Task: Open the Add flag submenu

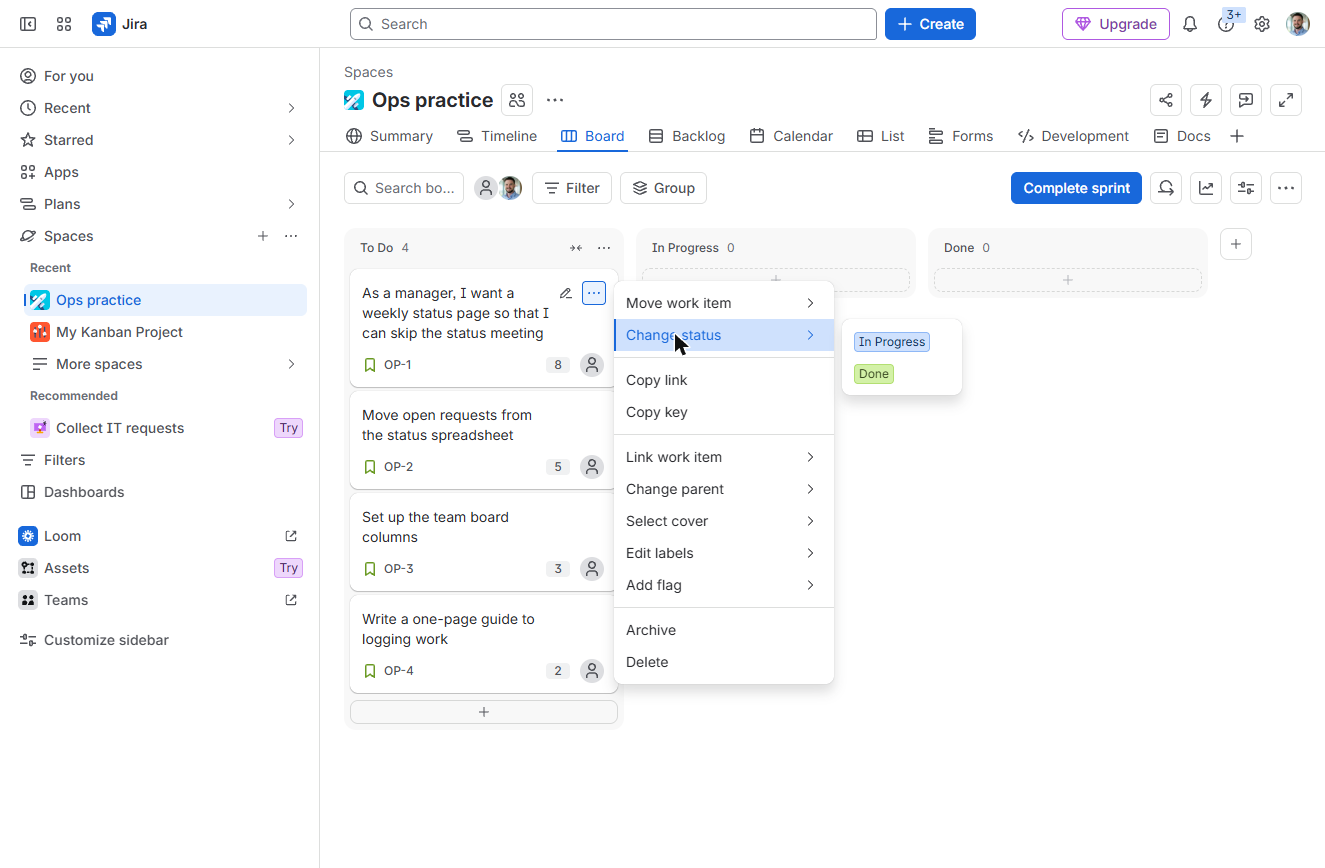Action: click(x=724, y=585)
